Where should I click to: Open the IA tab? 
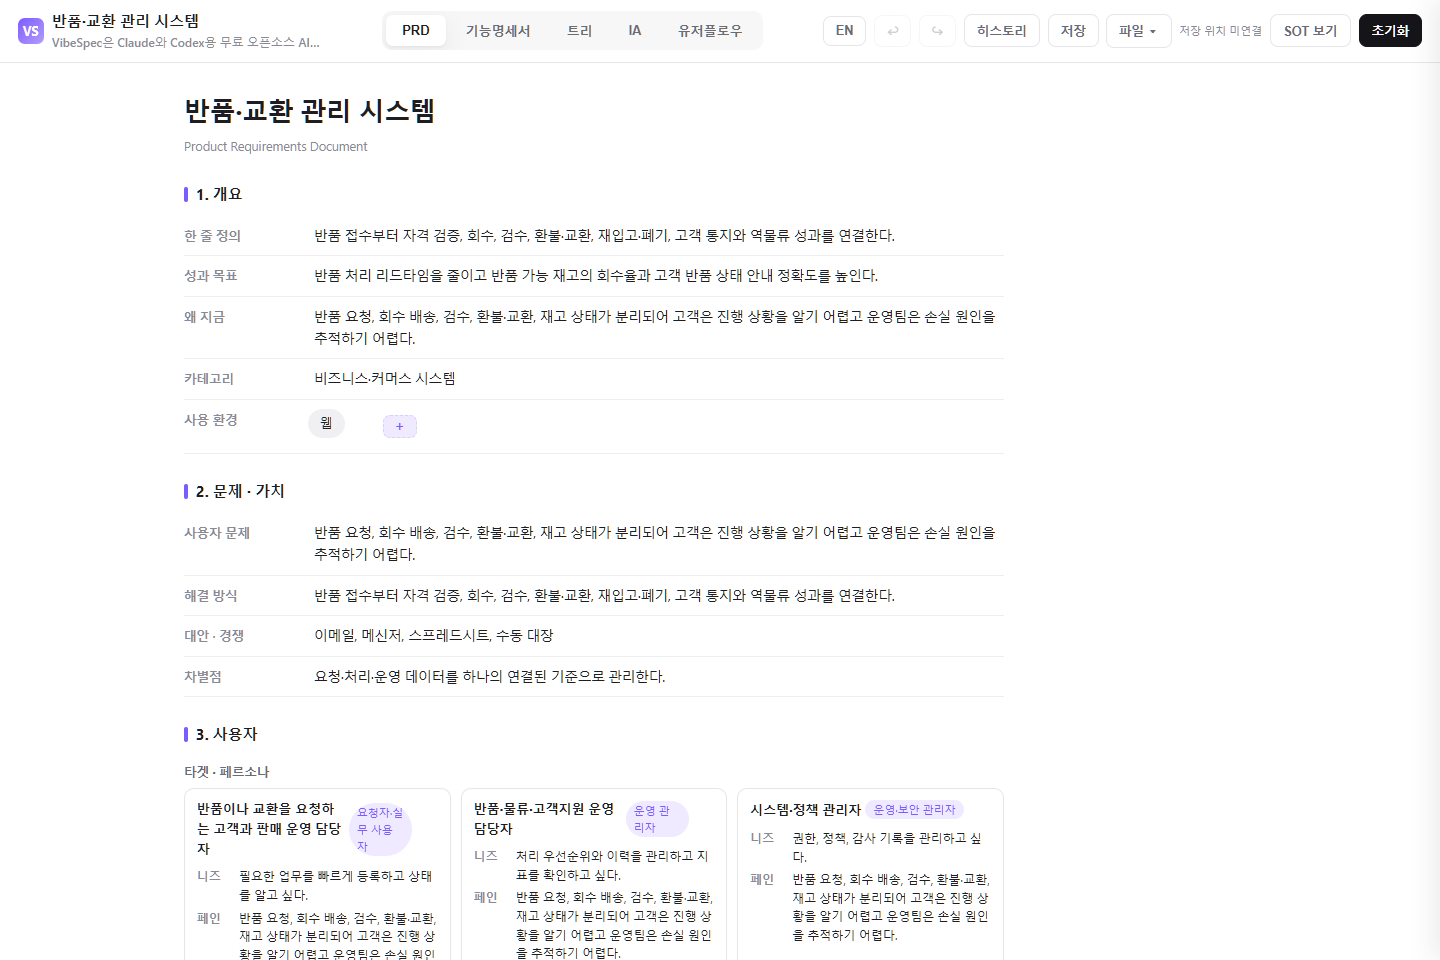click(635, 31)
